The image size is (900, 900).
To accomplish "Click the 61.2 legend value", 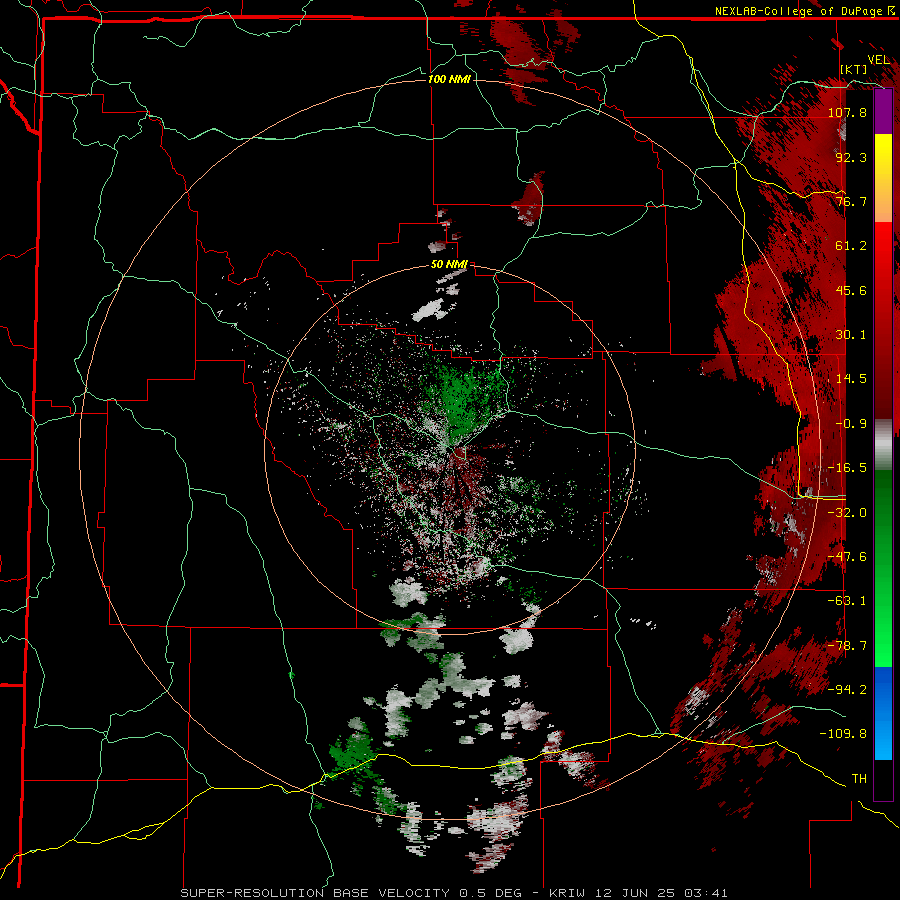I will pyautogui.click(x=851, y=246).
